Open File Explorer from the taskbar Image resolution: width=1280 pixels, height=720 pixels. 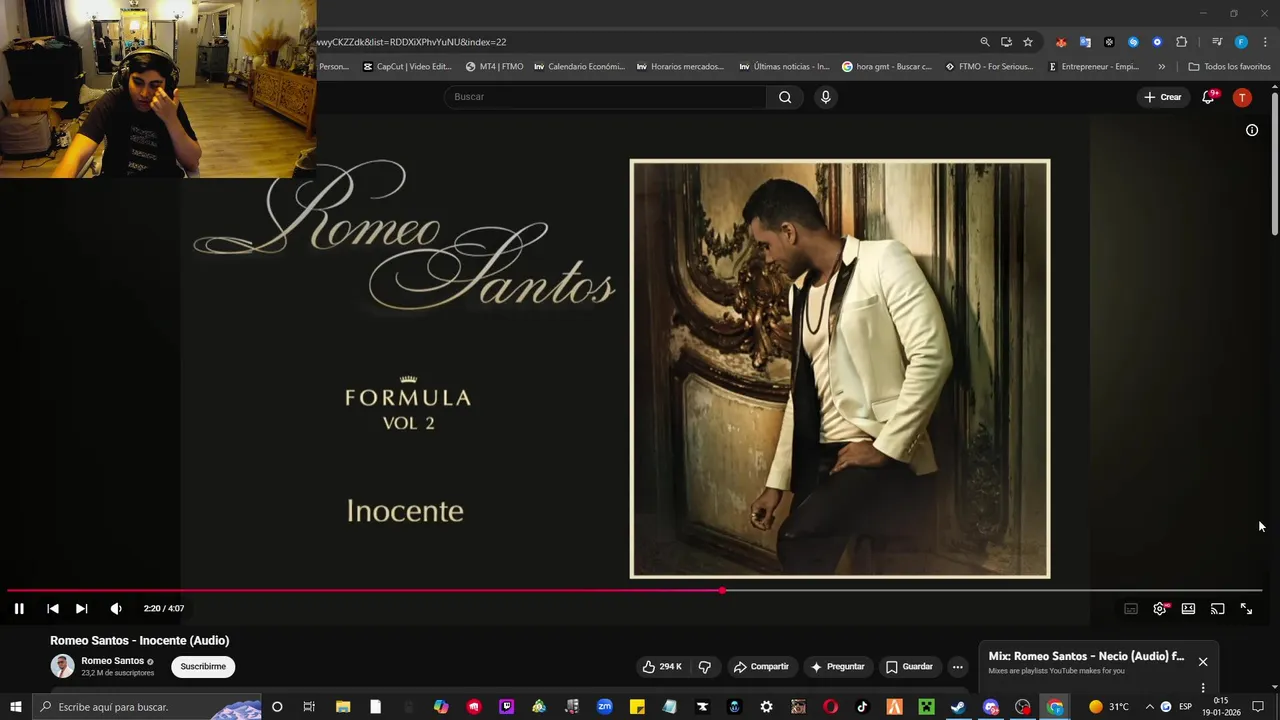[x=342, y=707]
